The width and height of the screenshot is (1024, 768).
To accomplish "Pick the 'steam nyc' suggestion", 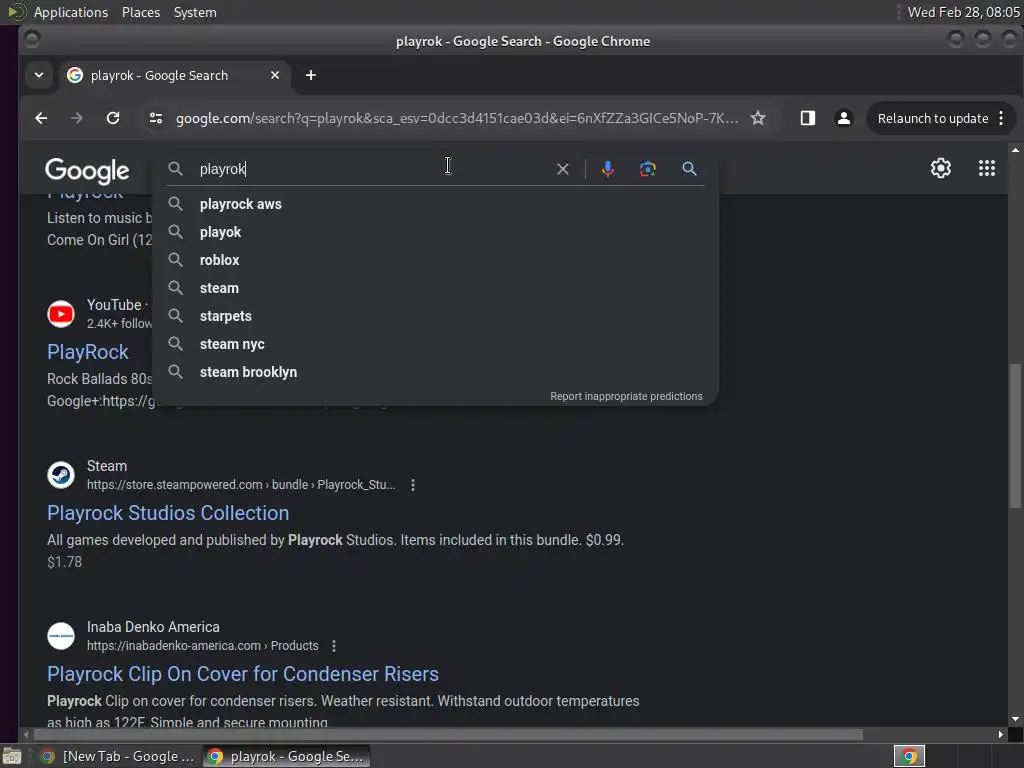I will pos(436,344).
